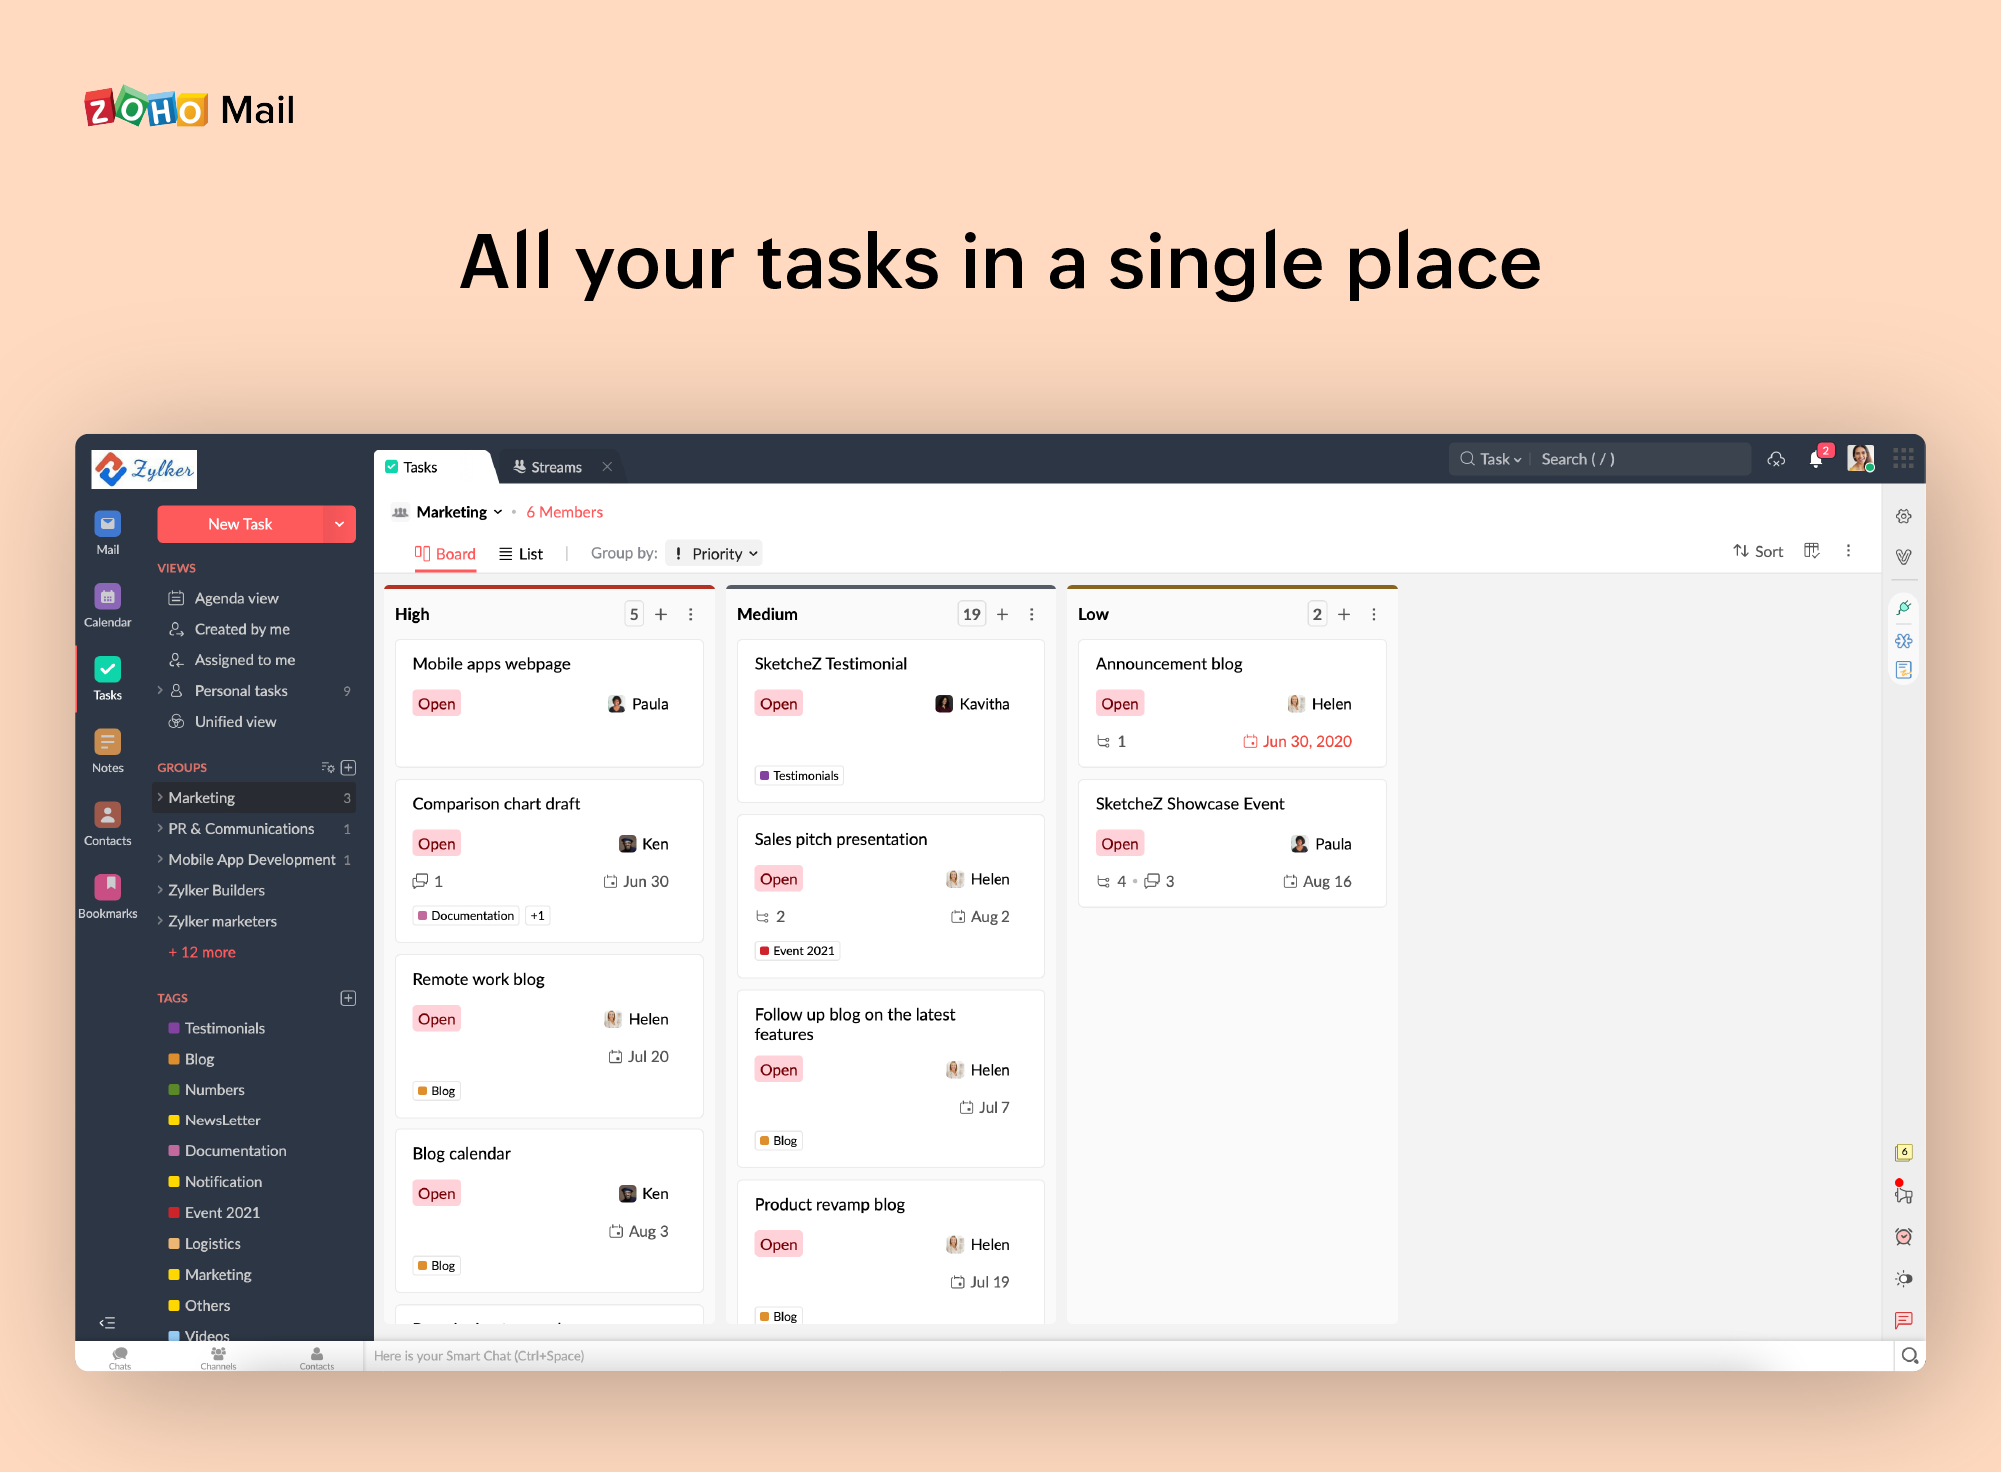Screen dimensions: 2001x1472
Task: Expand PR & Communications group
Action: [160, 828]
